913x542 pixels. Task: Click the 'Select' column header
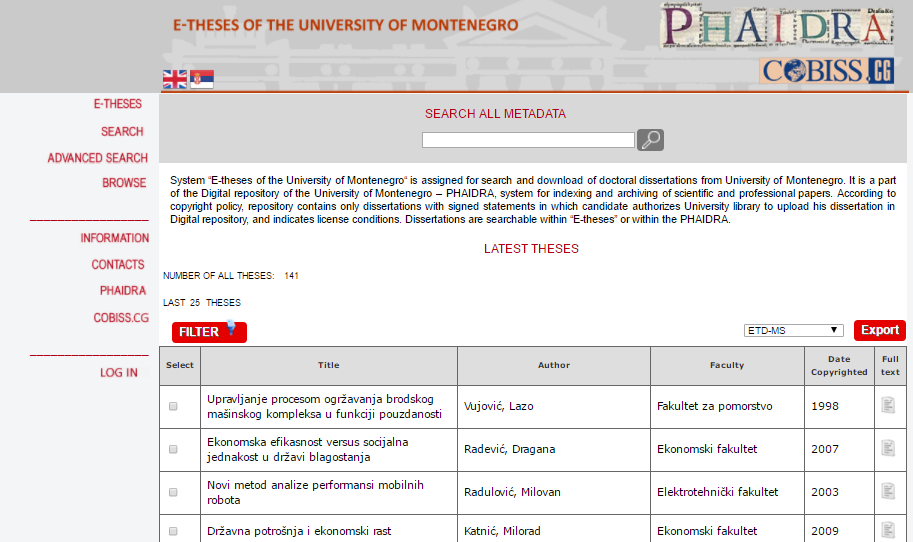(x=180, y=366)
